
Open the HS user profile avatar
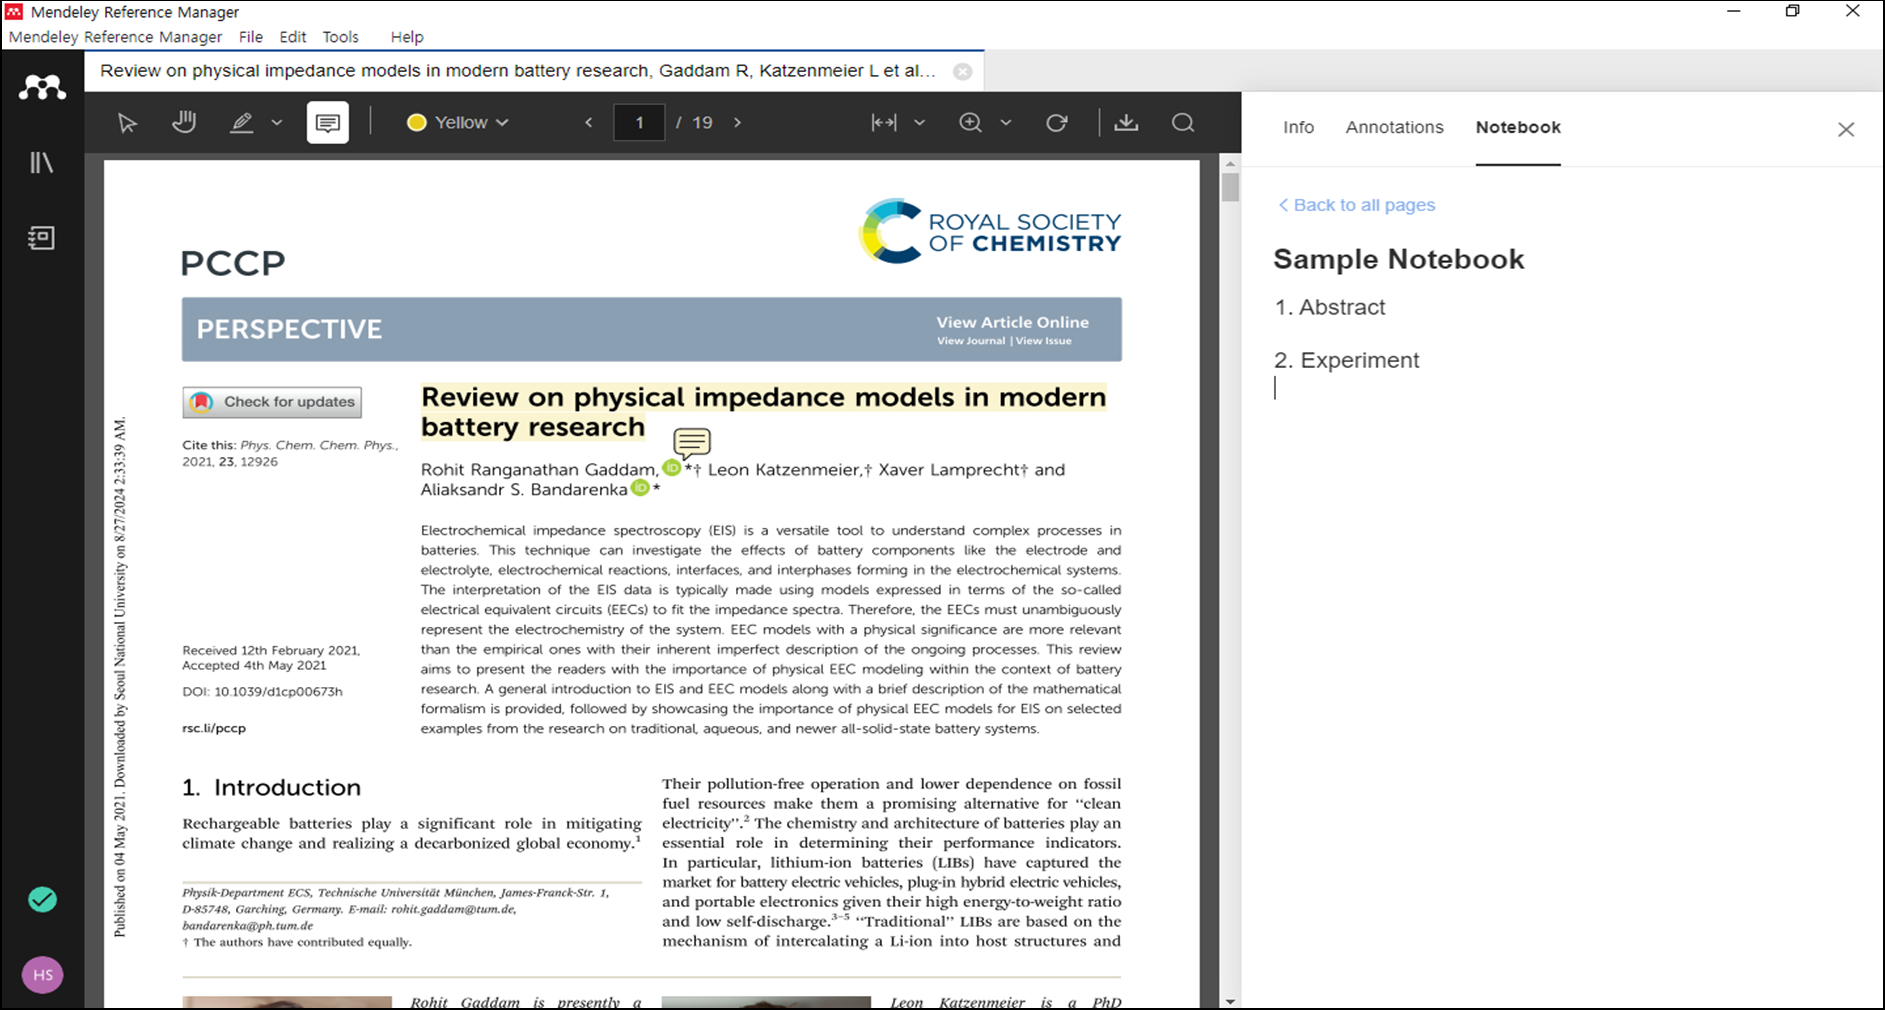click(43, 975)
